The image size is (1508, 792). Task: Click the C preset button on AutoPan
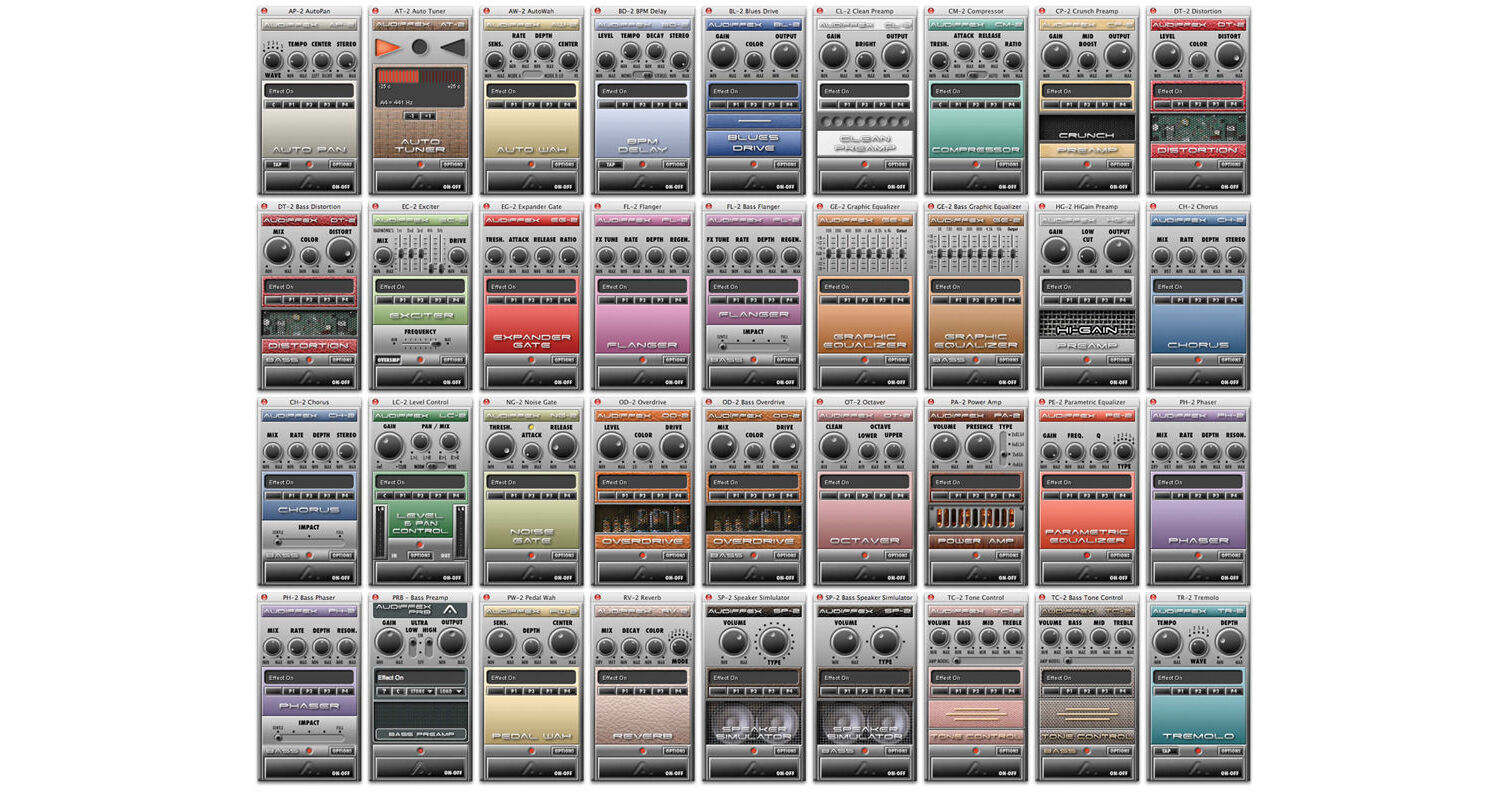point(271,104)
